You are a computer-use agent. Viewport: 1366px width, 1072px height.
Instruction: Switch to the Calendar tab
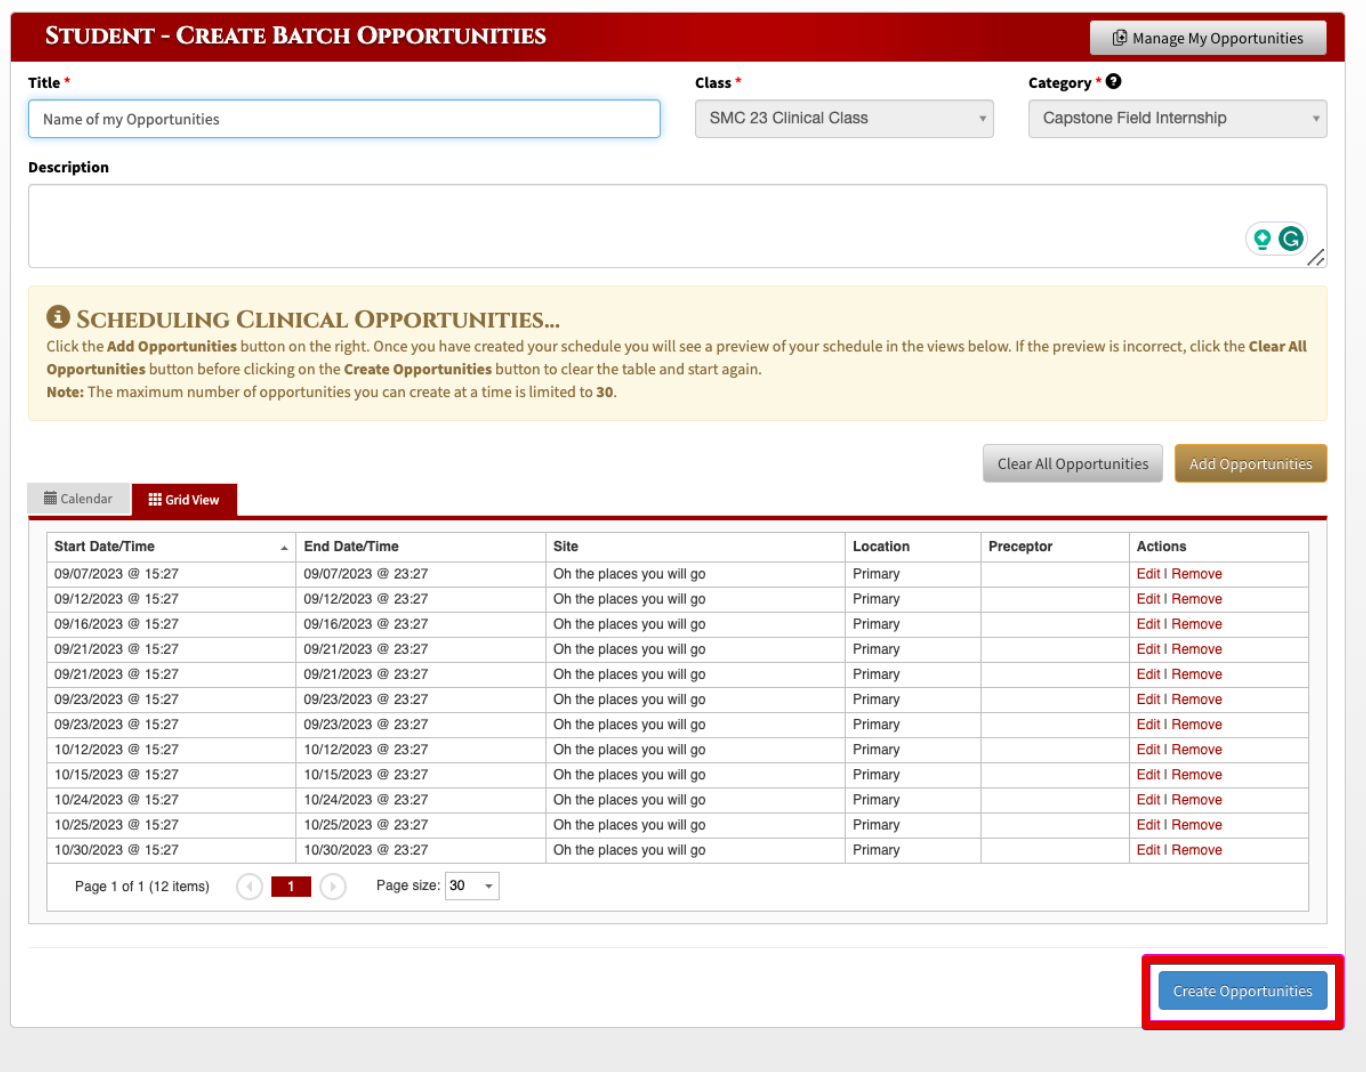78,498
